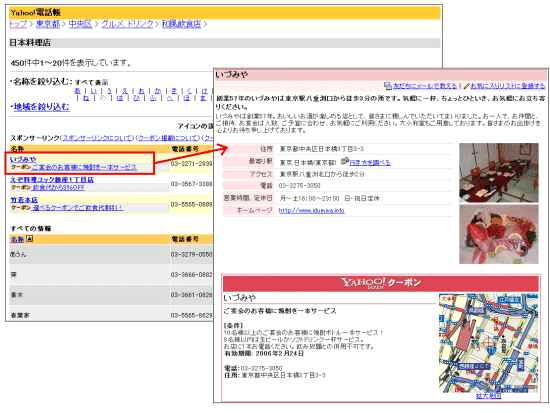Filter names by き
Screen dimensions: 550x413
coord(174,91)
